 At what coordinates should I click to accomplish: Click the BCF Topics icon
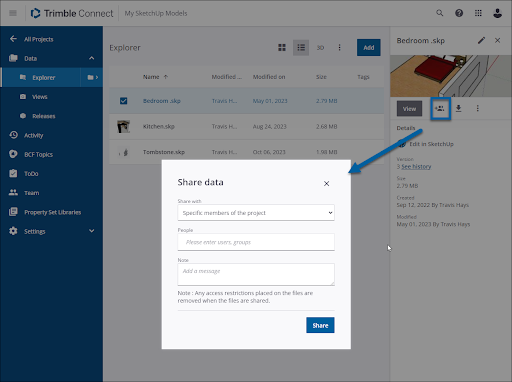coord(13,154)
